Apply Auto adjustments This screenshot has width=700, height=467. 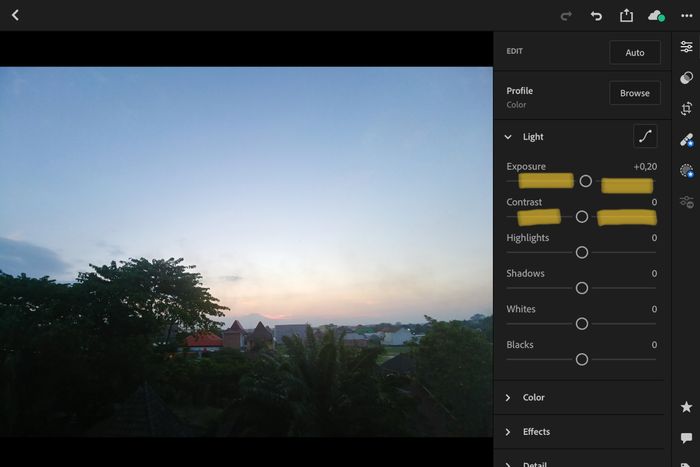635,52
